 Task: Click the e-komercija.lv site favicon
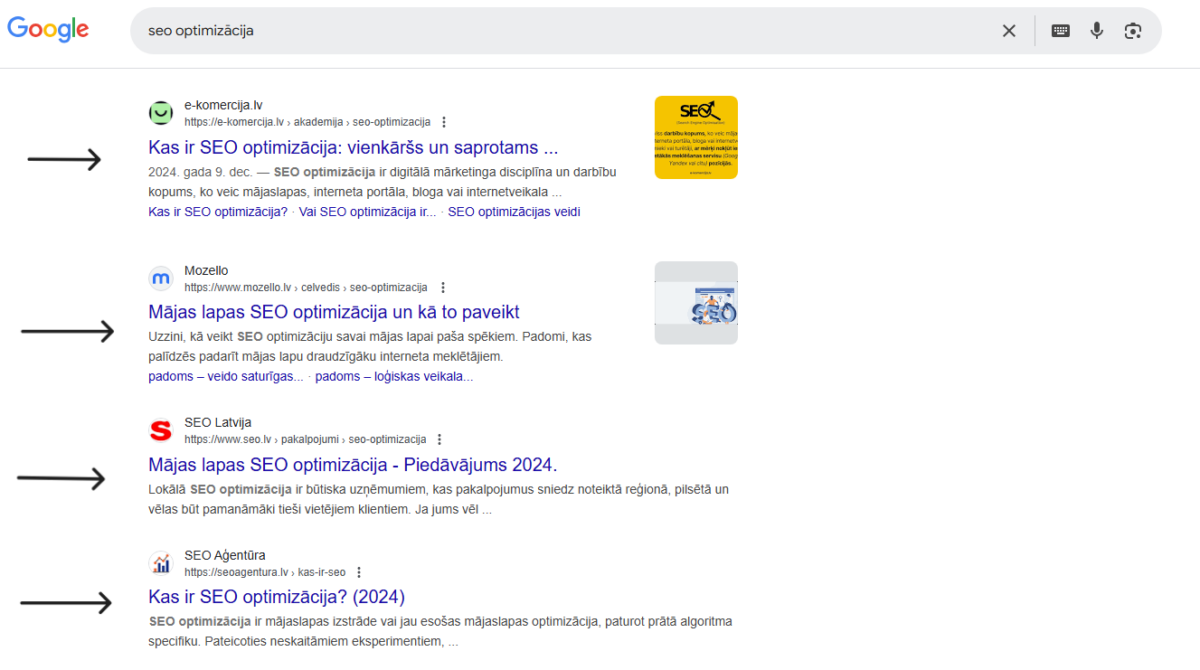tap(161, 113)
